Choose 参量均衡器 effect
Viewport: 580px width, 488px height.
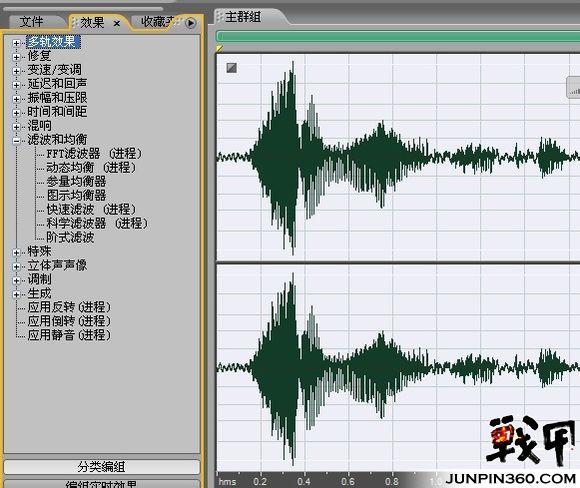tap(76, 181)
